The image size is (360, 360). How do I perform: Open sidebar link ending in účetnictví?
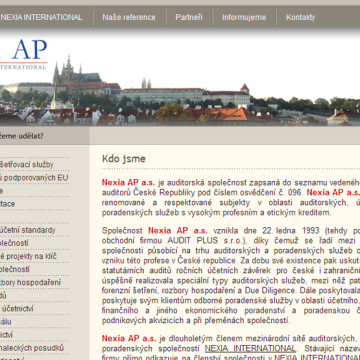[x=17, y=309]
